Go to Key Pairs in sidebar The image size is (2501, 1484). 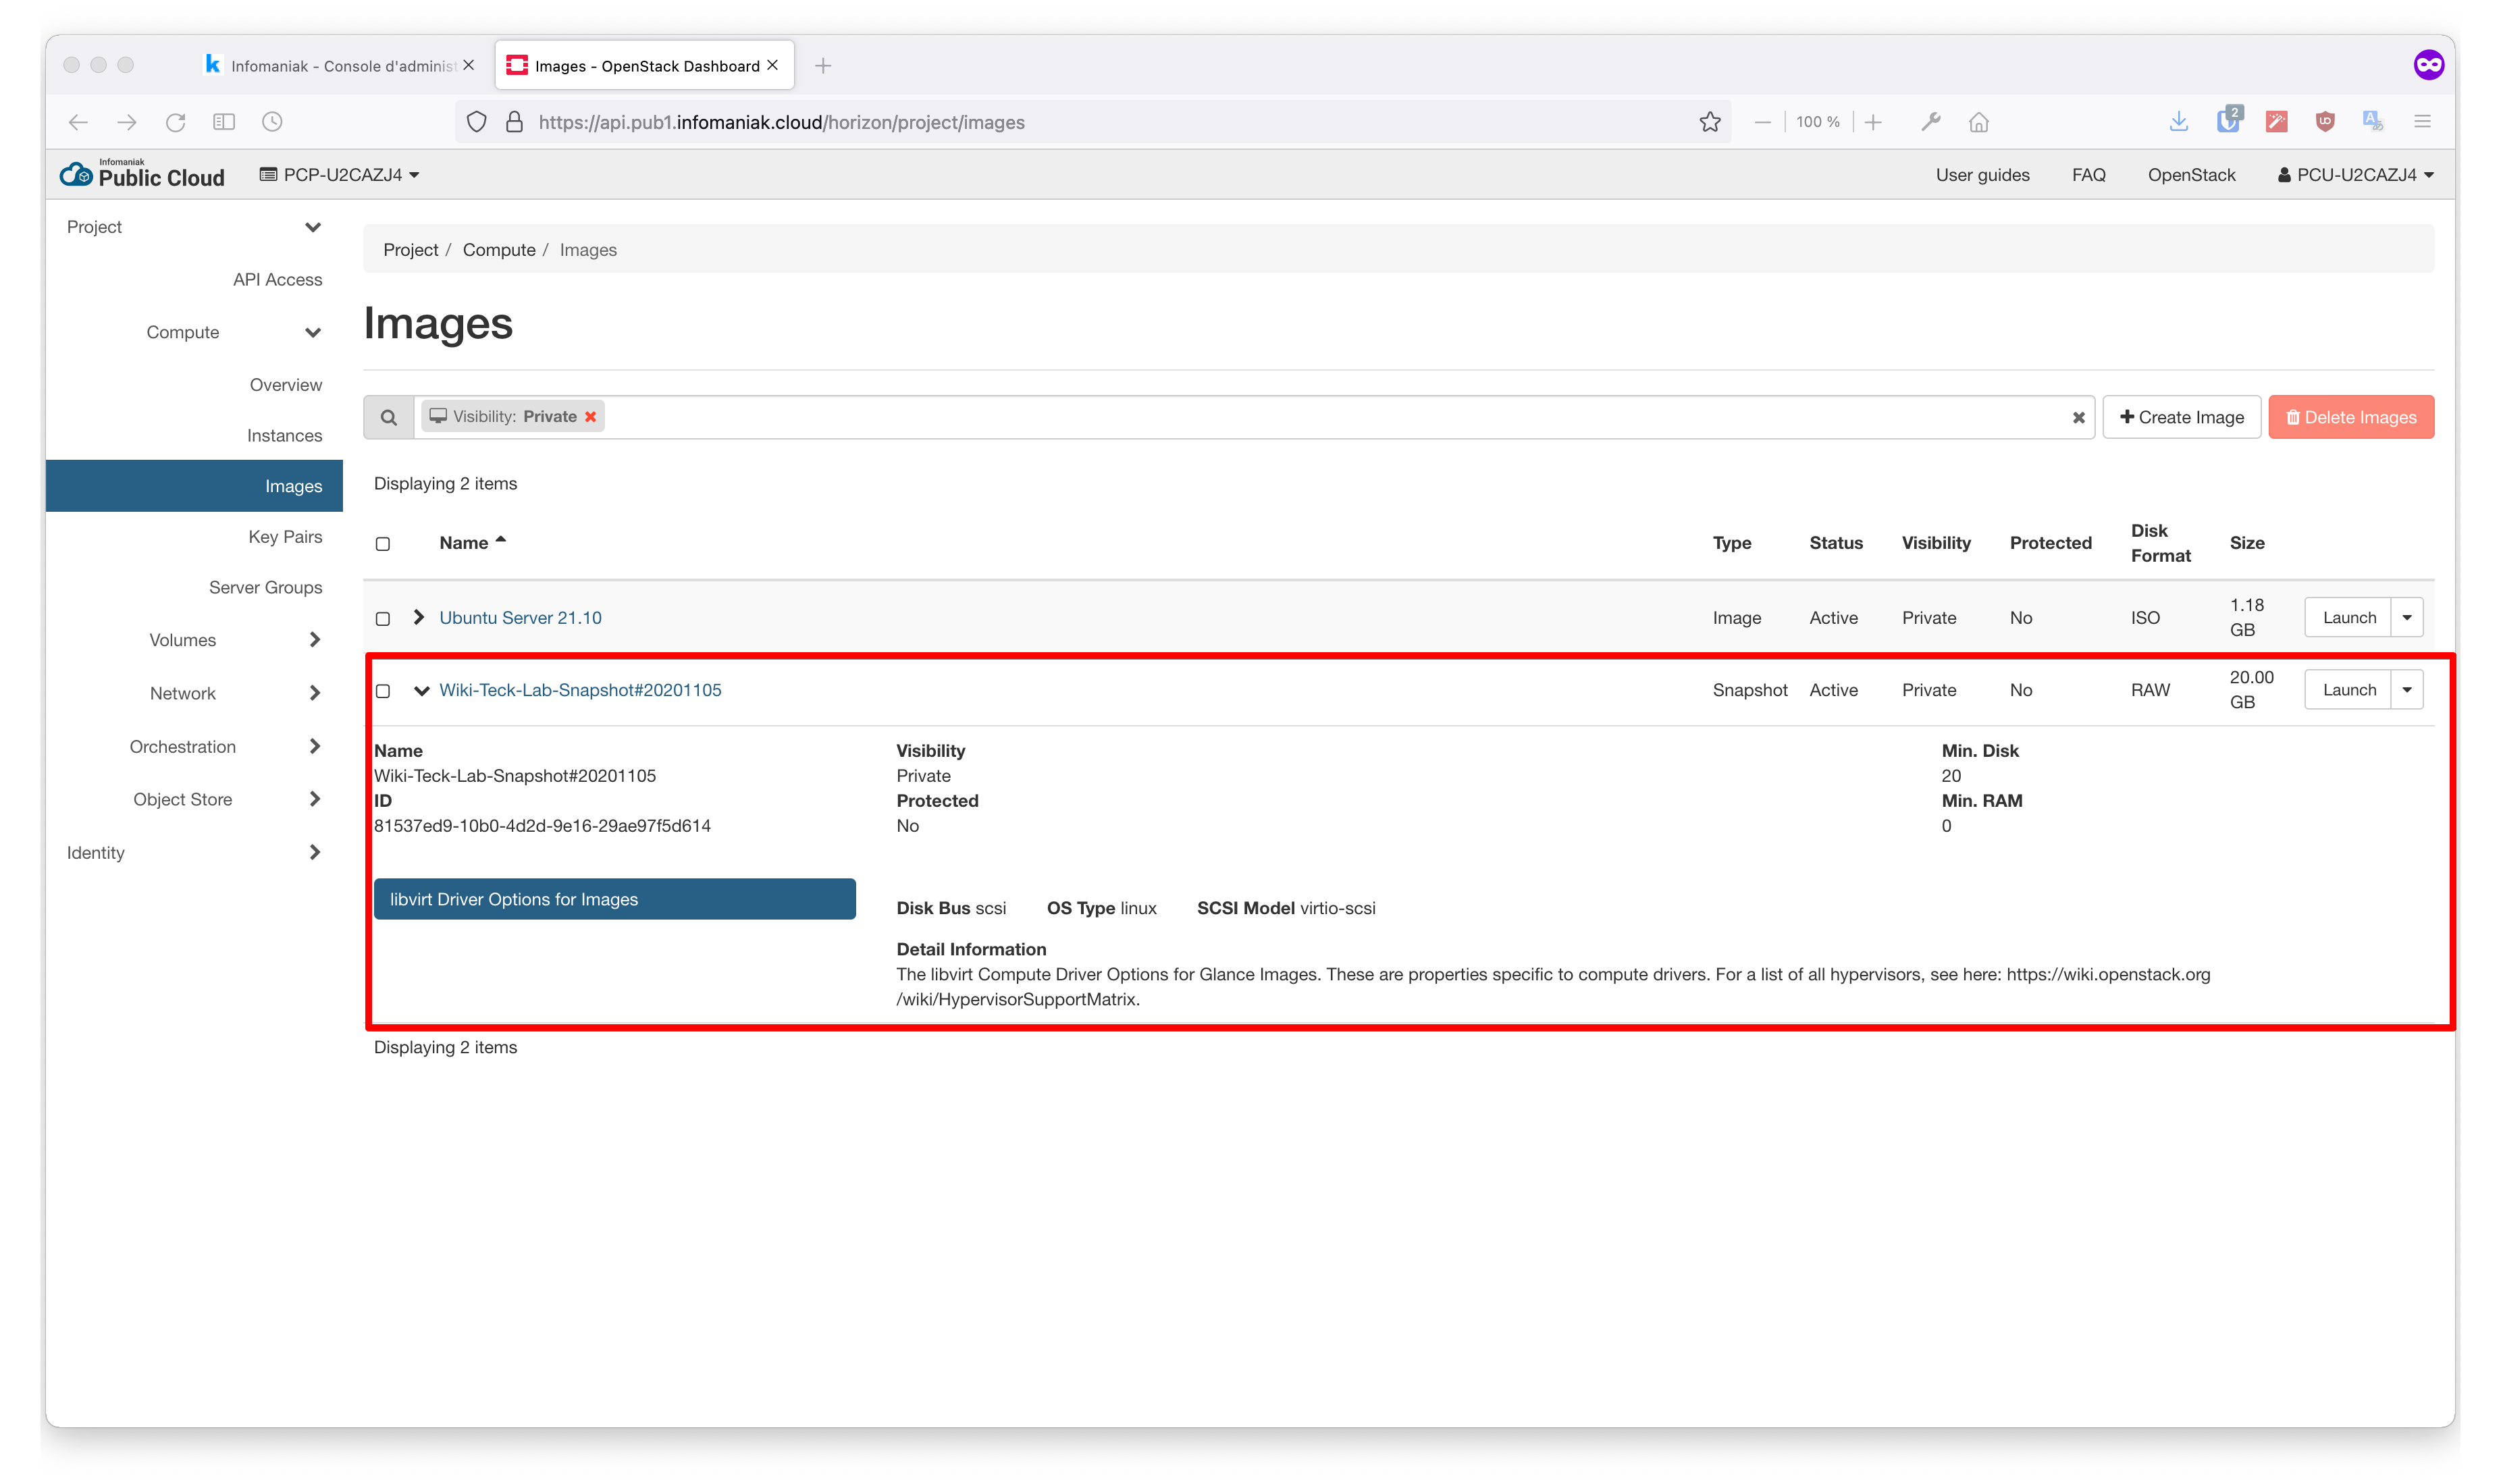285,537
